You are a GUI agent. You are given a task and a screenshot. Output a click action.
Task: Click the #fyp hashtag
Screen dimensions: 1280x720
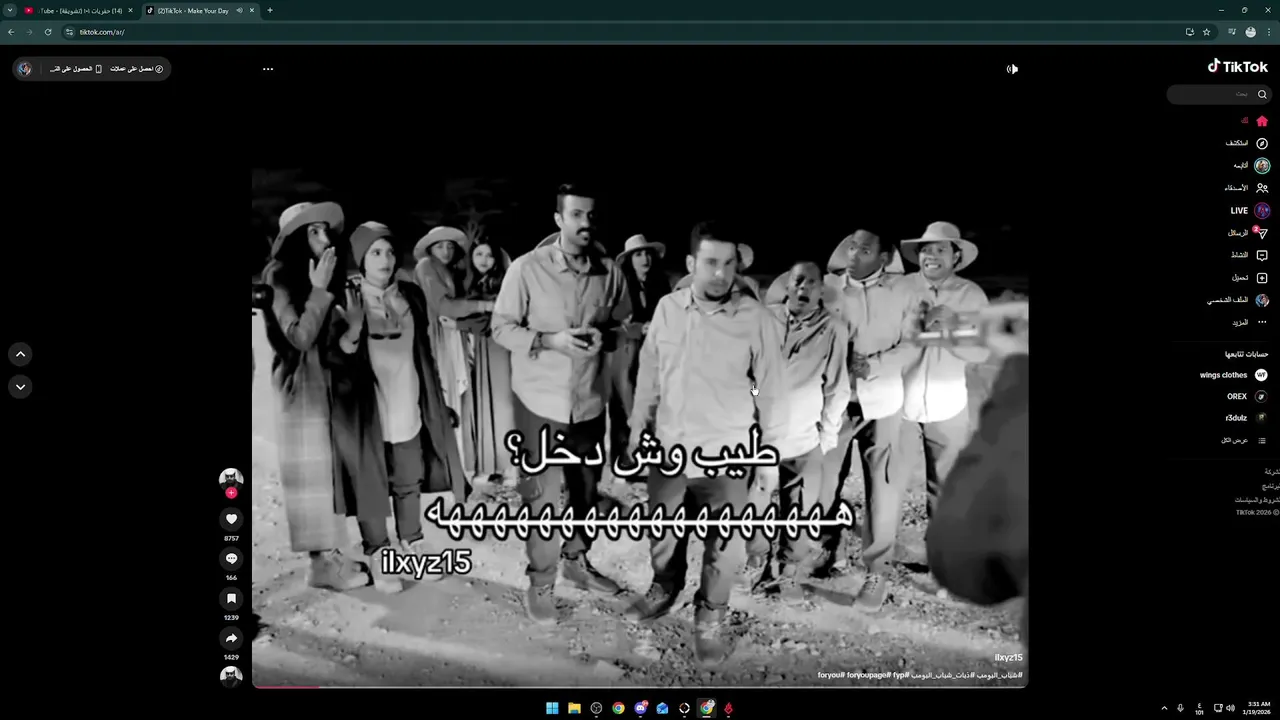[900, 675]
